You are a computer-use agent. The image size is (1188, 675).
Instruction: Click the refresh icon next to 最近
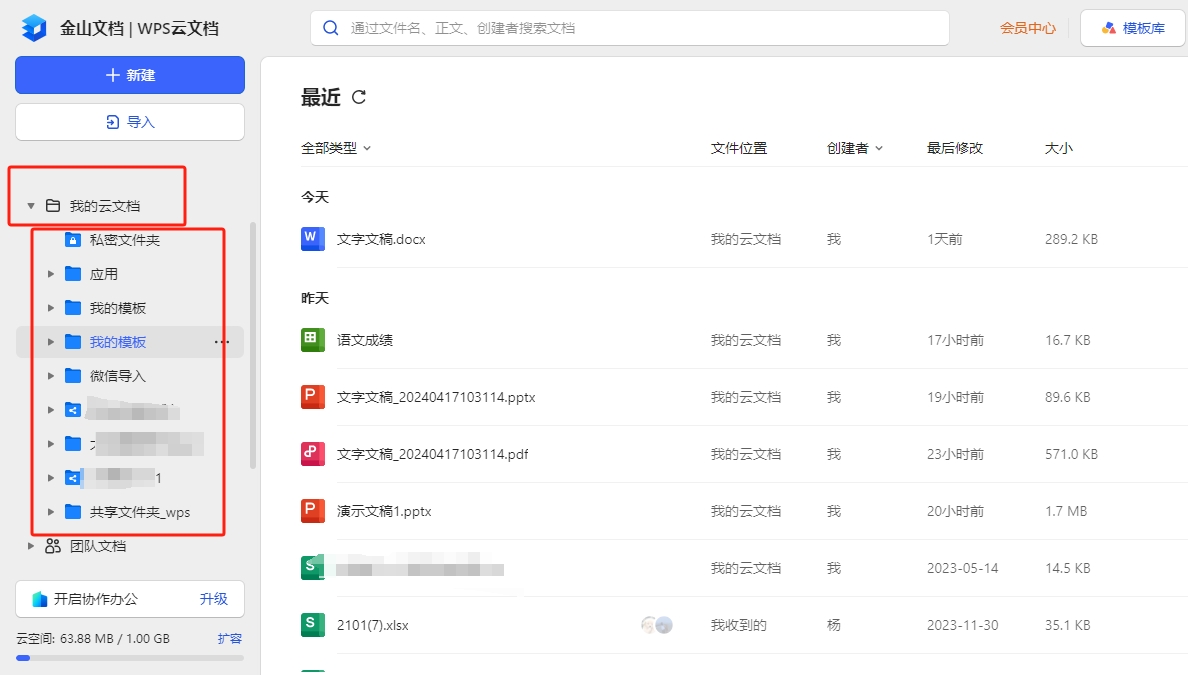tap(359, 97)
